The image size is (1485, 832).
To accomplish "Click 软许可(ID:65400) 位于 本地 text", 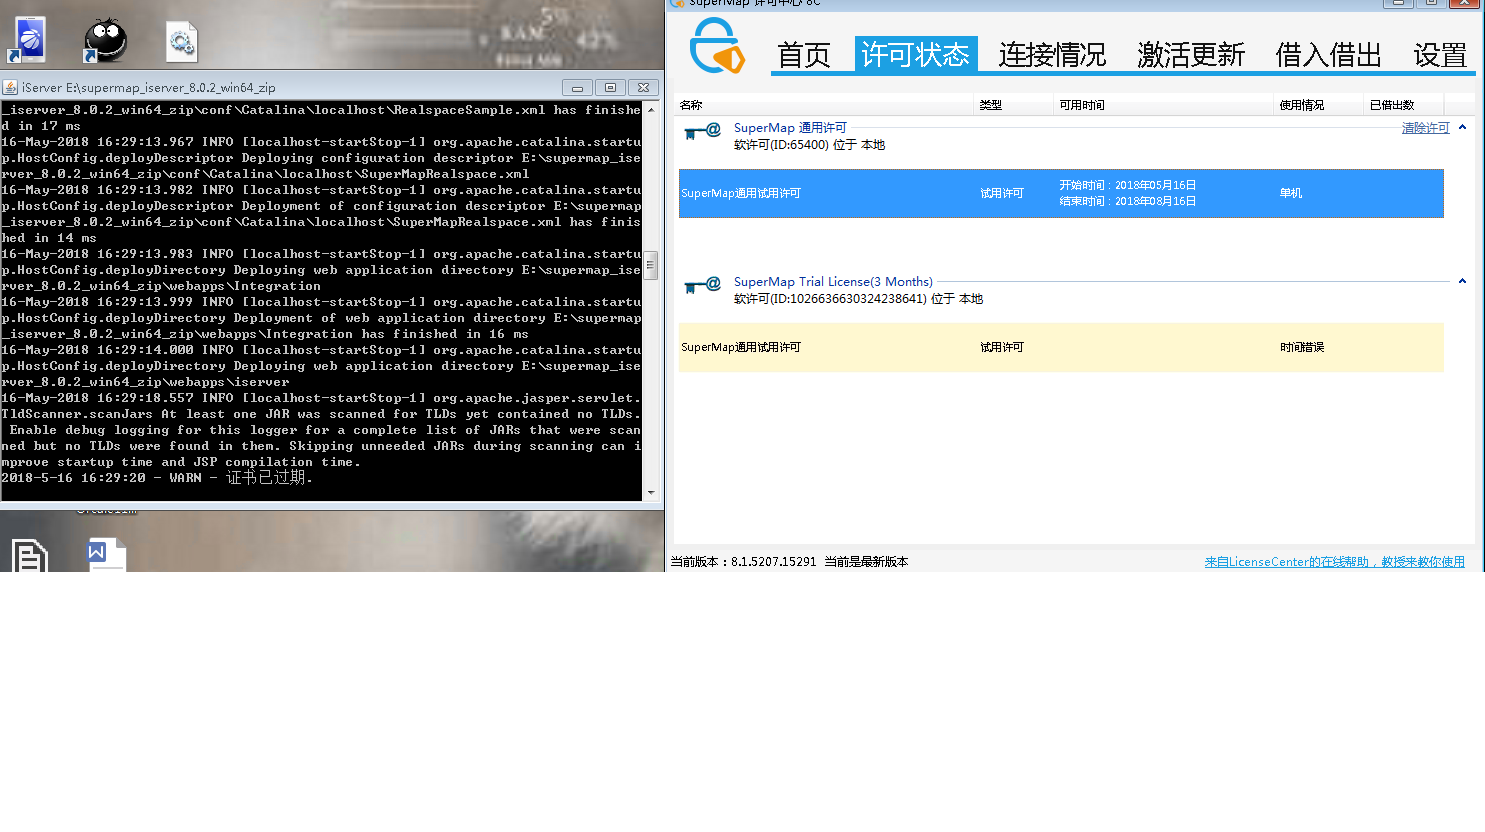I will click(809, 145).
